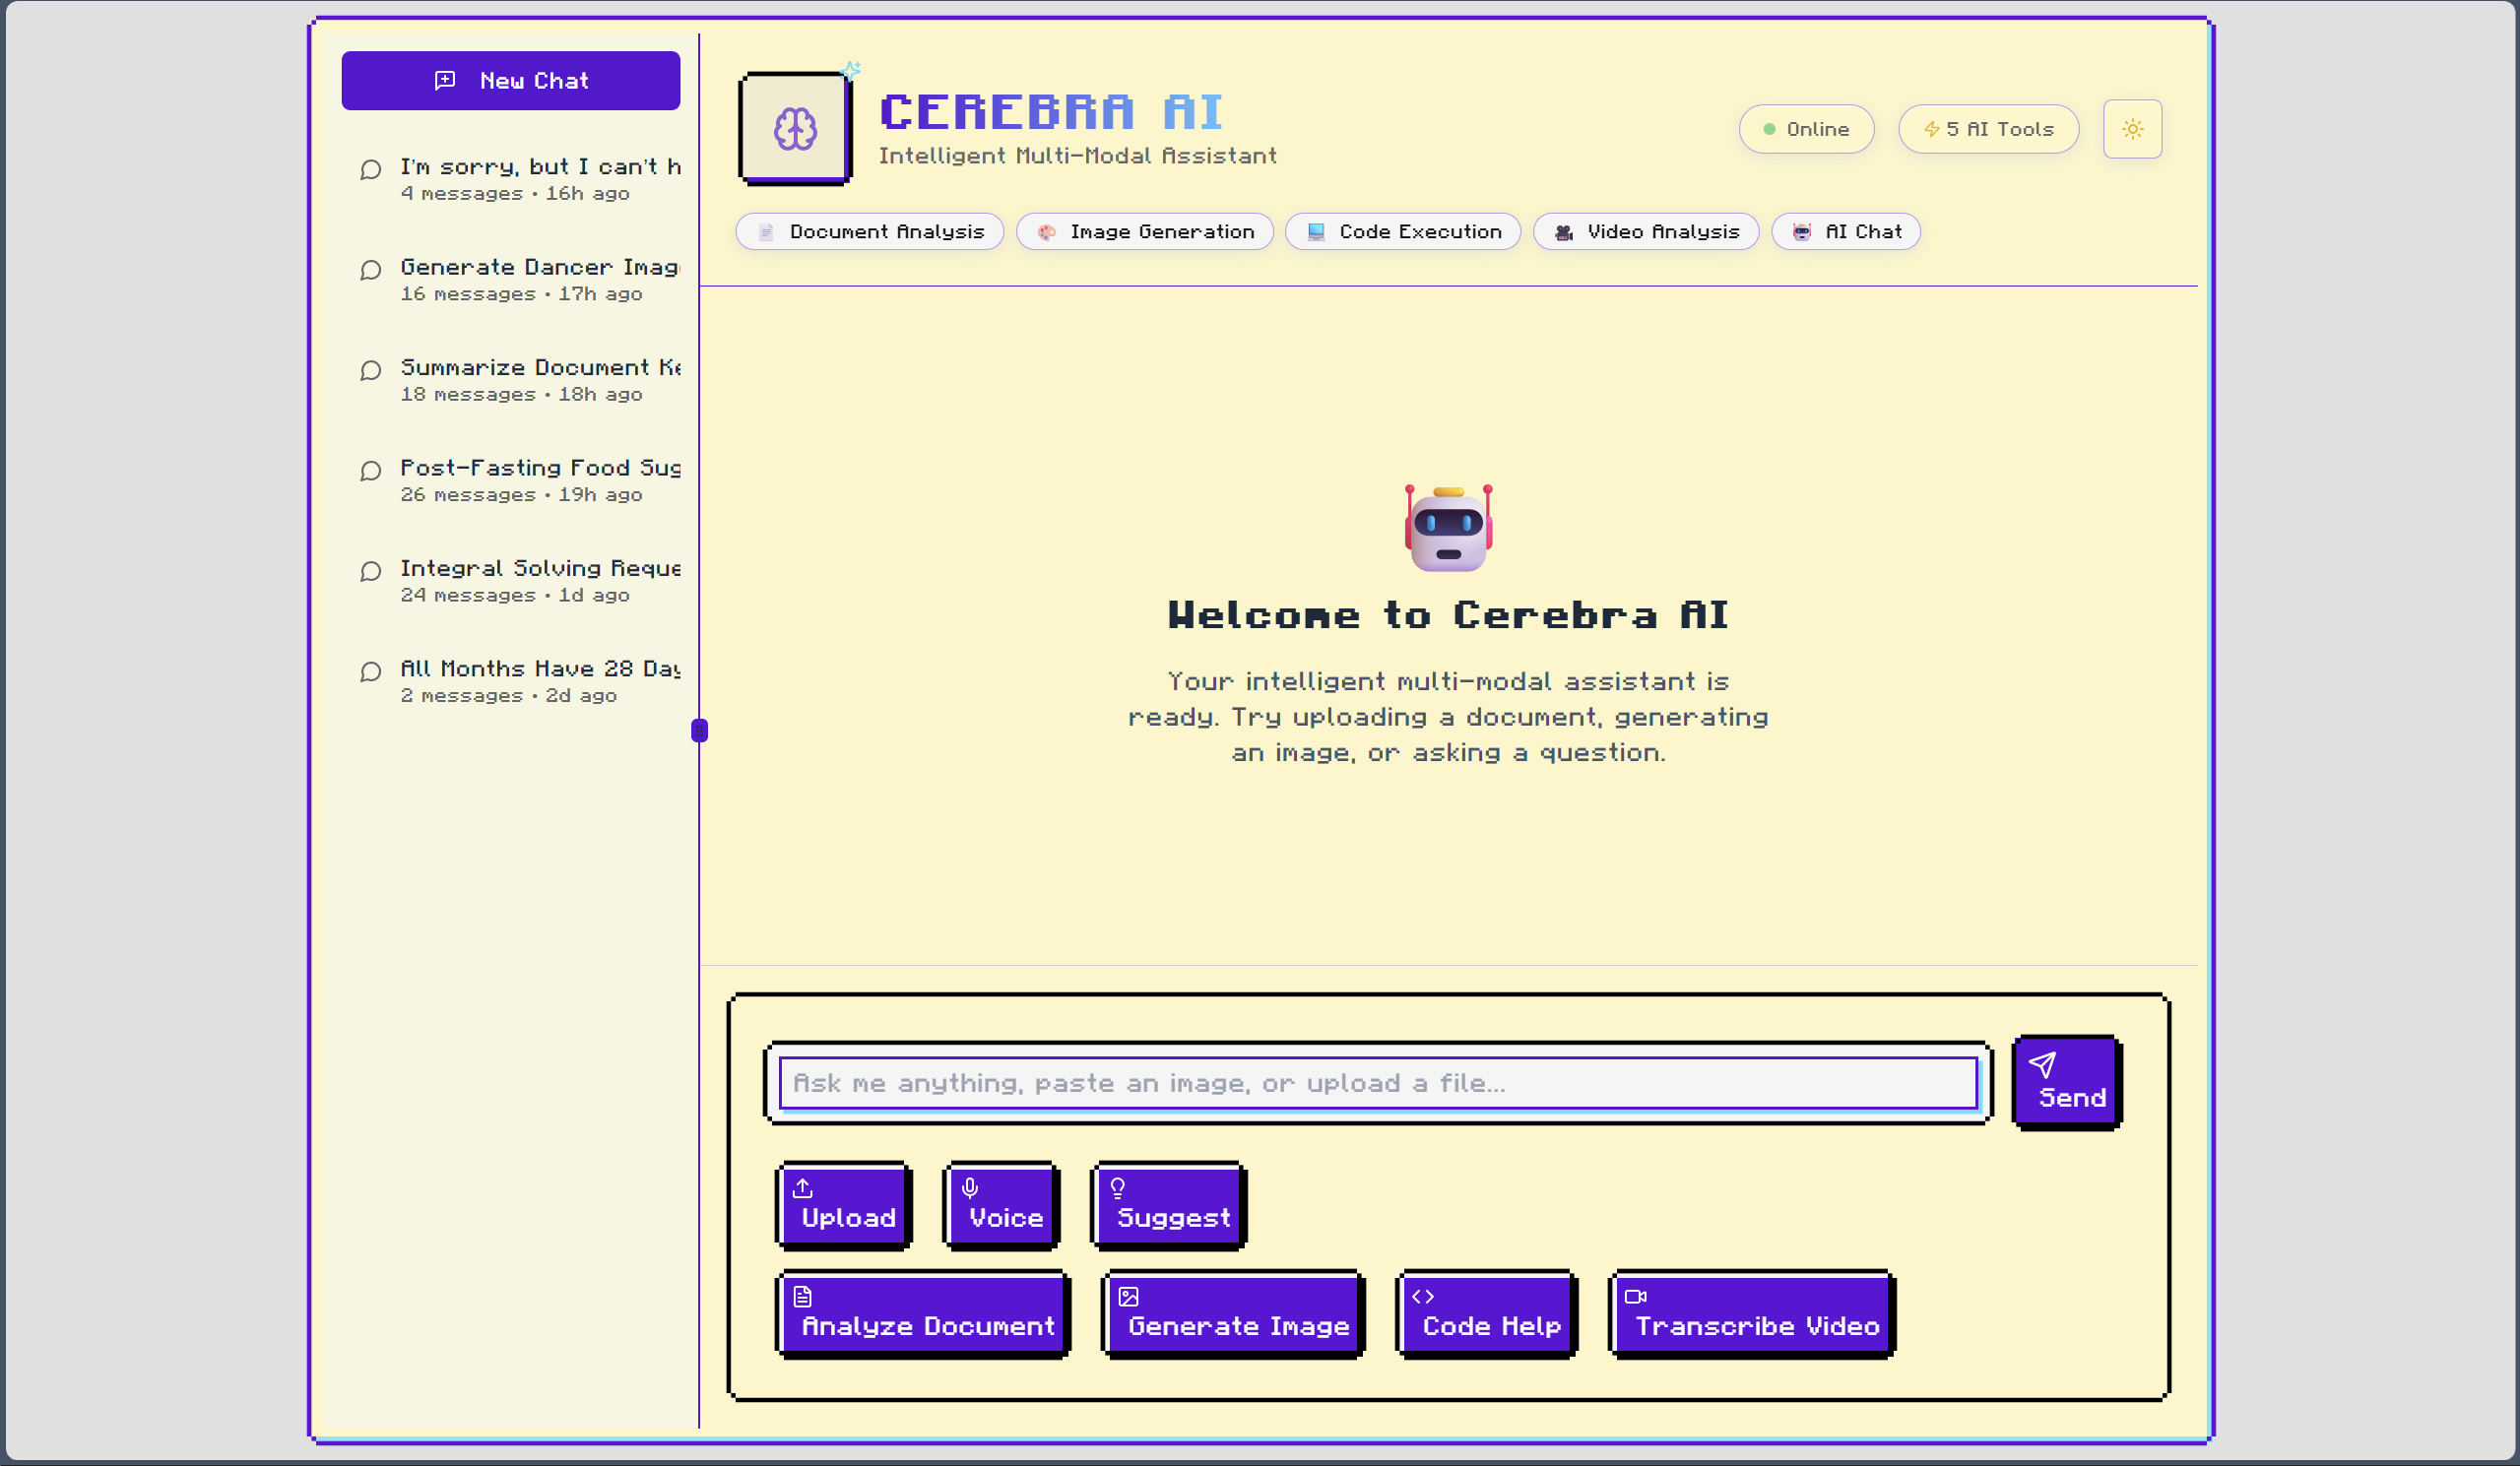Click the Suggest lightbulb button

coord(1168,1204)
